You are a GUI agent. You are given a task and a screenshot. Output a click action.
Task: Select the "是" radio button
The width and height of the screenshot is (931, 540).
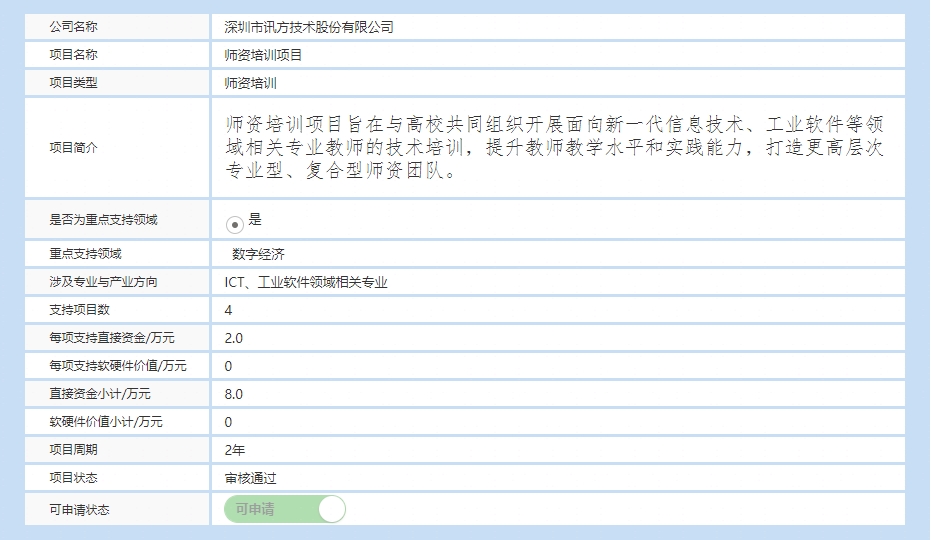pyautogui.click(x=235, y=224)
